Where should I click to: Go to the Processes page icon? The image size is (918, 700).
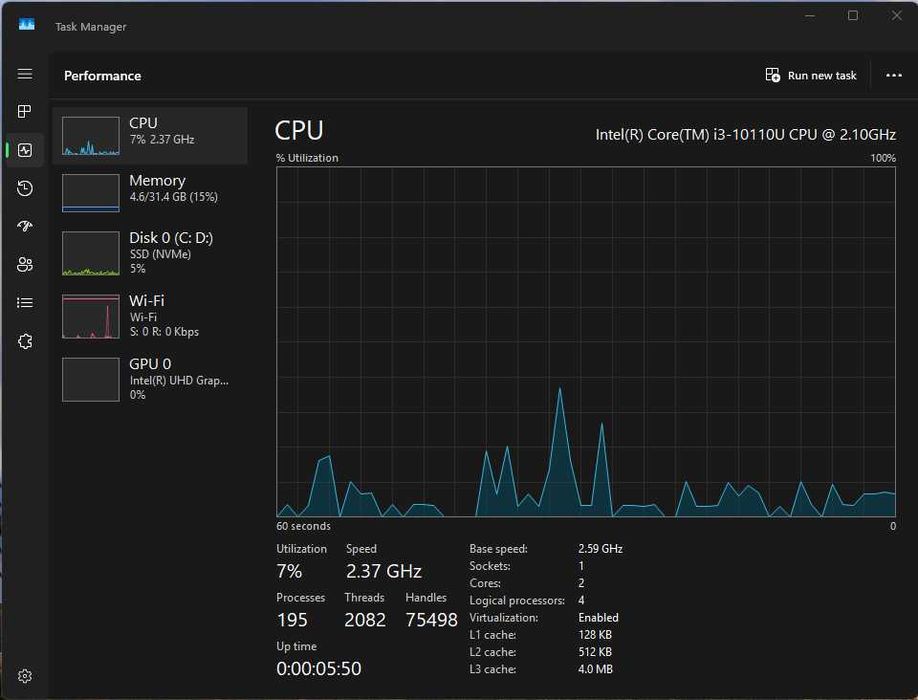pyautogui.click(x=25, y=111)
